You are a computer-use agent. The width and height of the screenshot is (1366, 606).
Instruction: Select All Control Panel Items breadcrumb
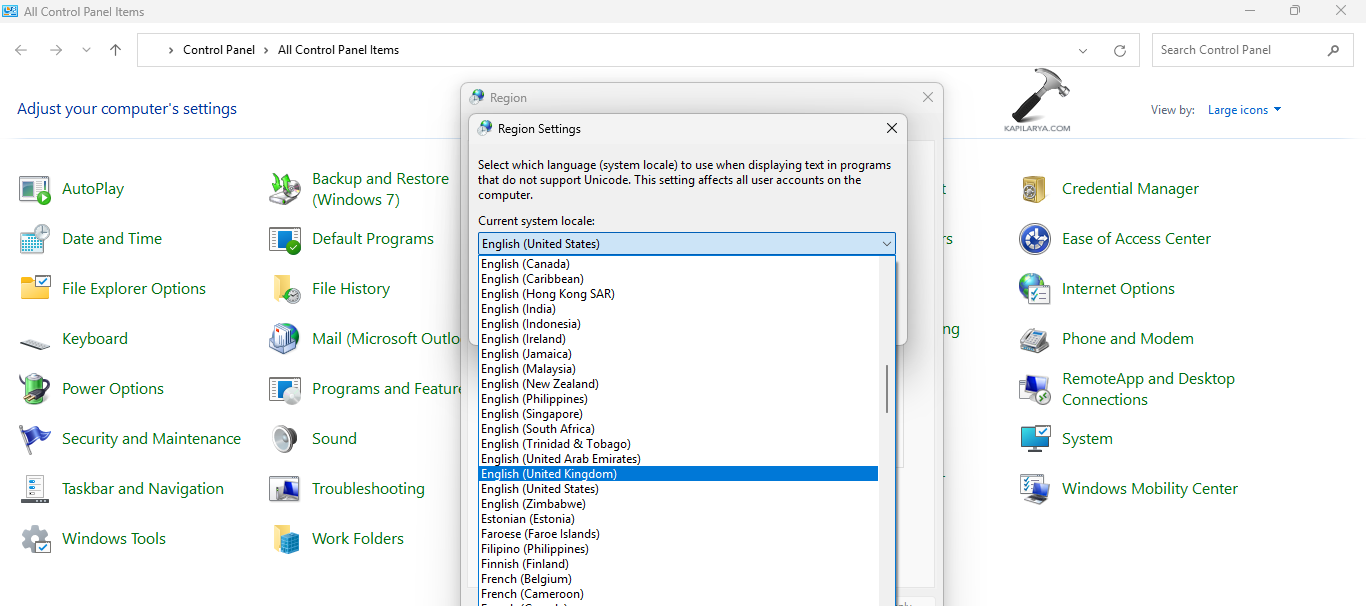[338, 49]
